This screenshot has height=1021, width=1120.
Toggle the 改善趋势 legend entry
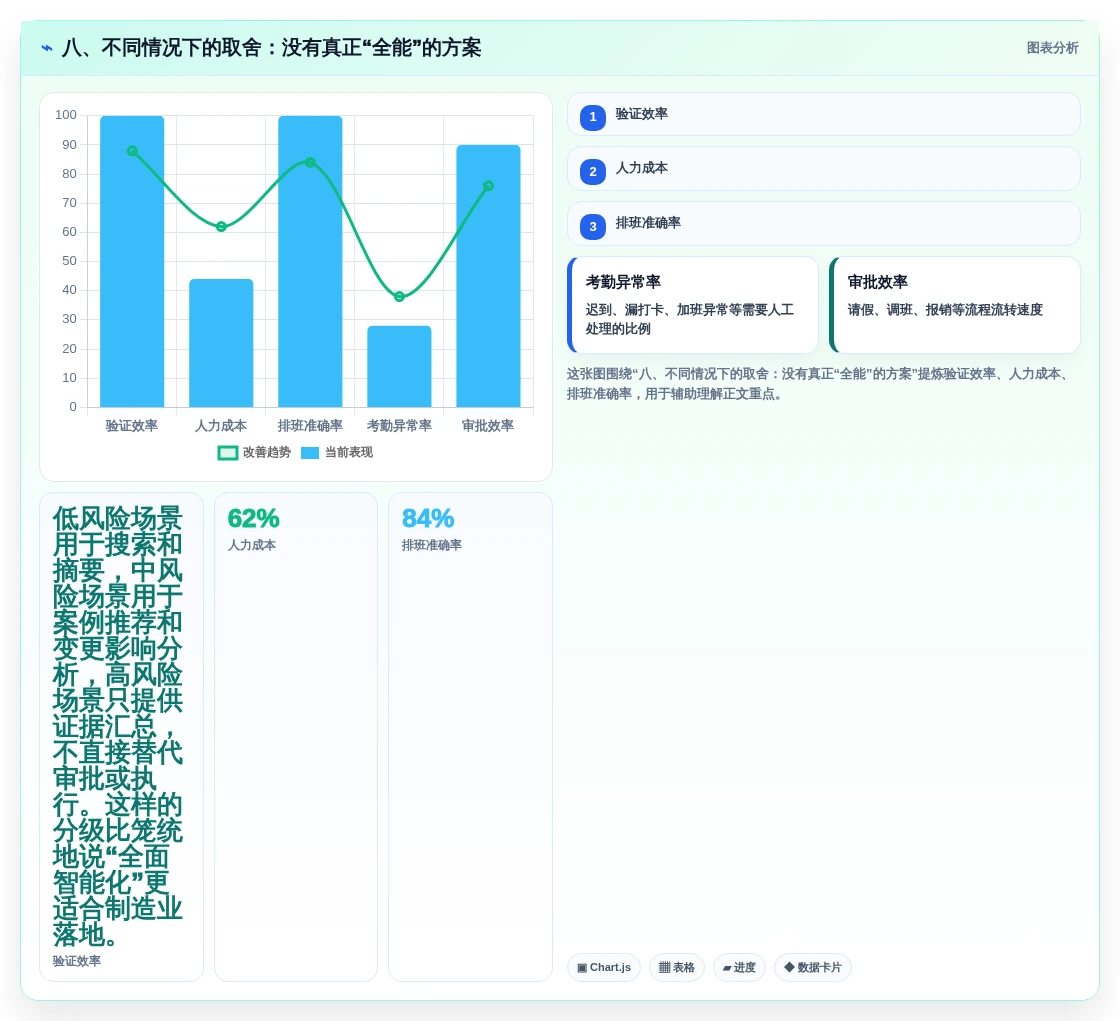(254, 452)
